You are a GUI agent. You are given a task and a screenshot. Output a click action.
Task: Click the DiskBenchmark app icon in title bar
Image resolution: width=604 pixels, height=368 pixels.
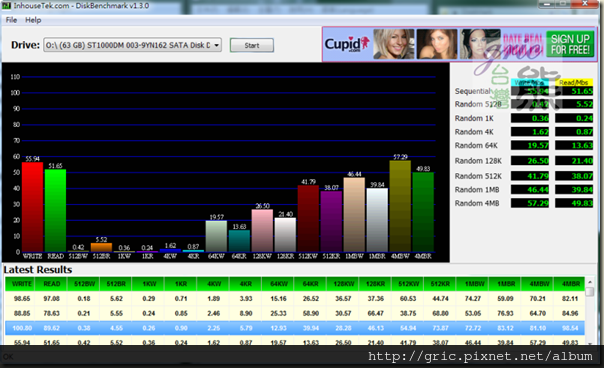click(x=6, y=5)
